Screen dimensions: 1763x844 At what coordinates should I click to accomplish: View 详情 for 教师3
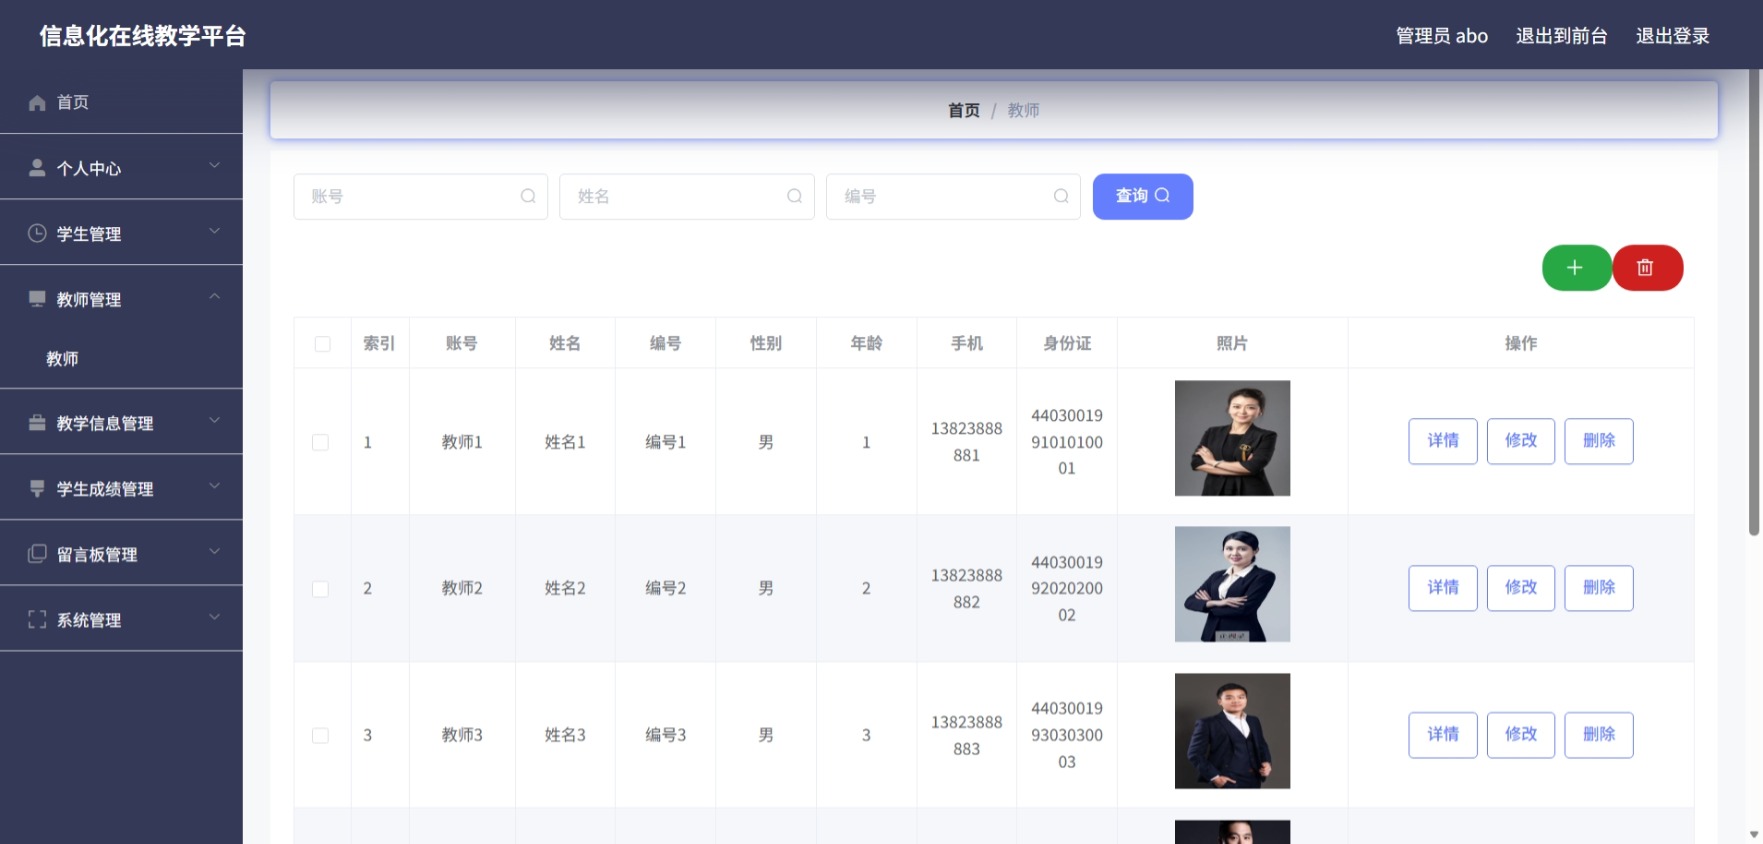point(1443,735)
